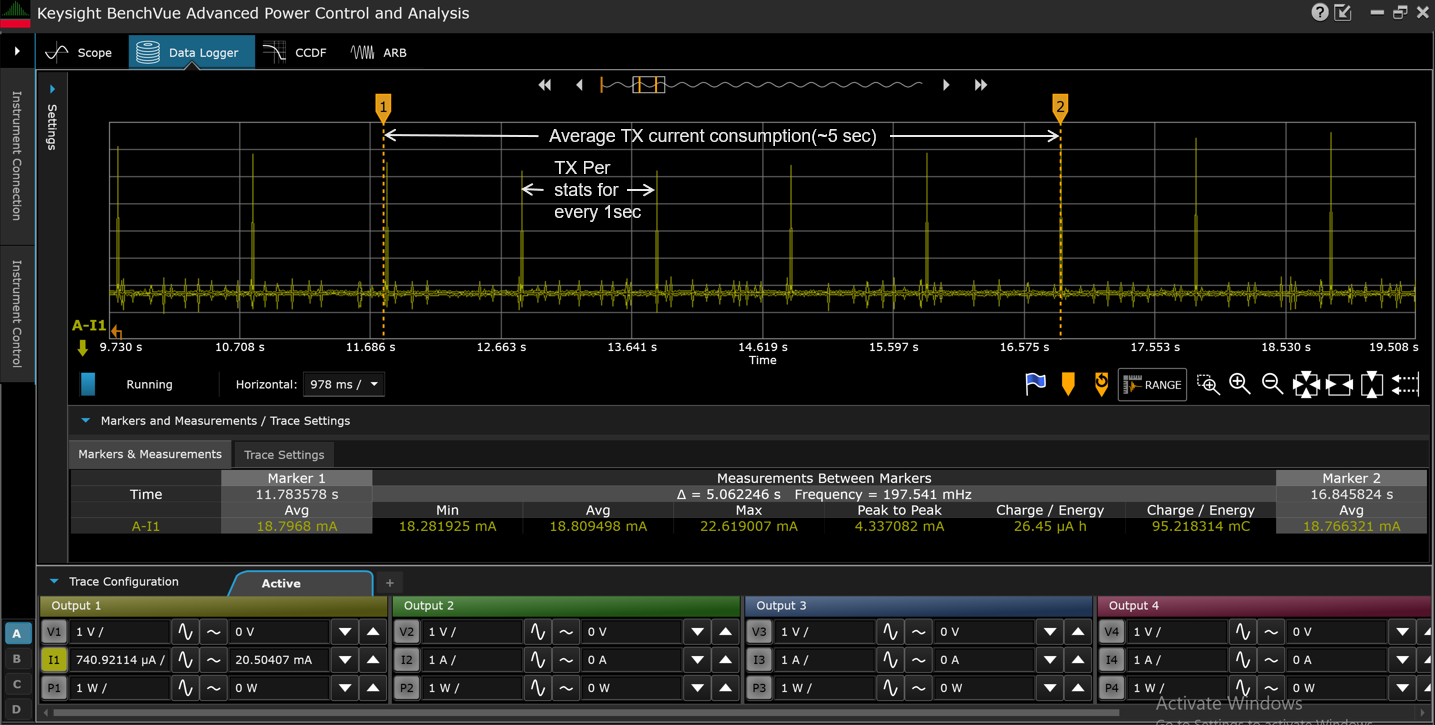Add a new trace configuration with the plus button
Screen dimensions: 1435x725
(x=389, y=582)
